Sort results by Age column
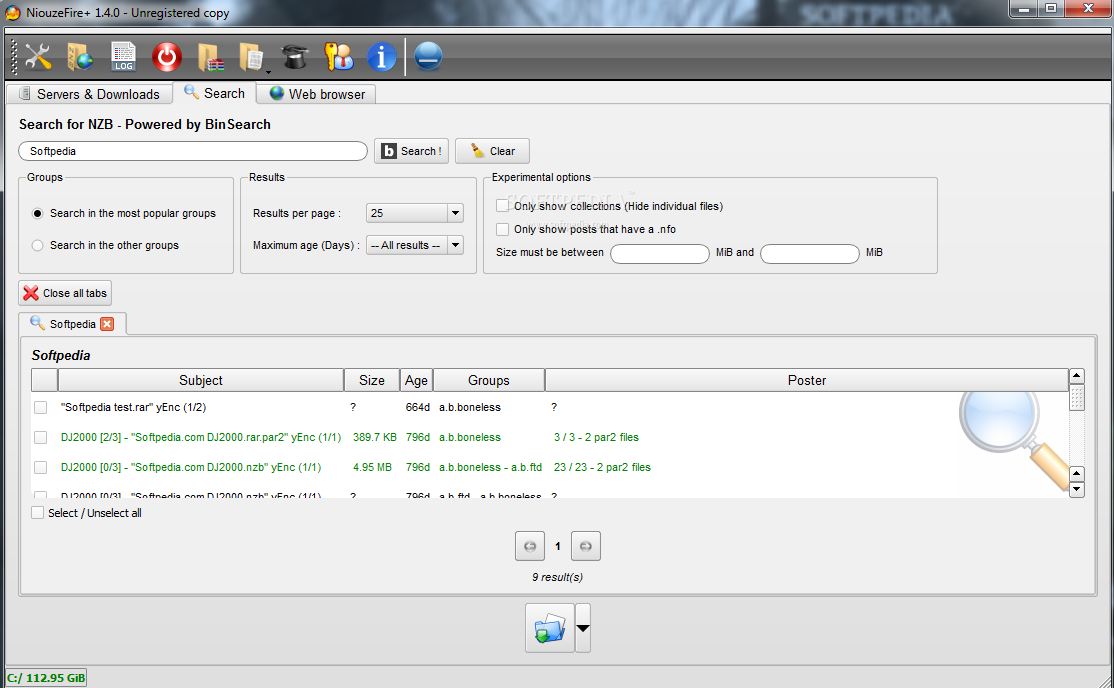This screenshot has height=688, width=1114. 416,380
